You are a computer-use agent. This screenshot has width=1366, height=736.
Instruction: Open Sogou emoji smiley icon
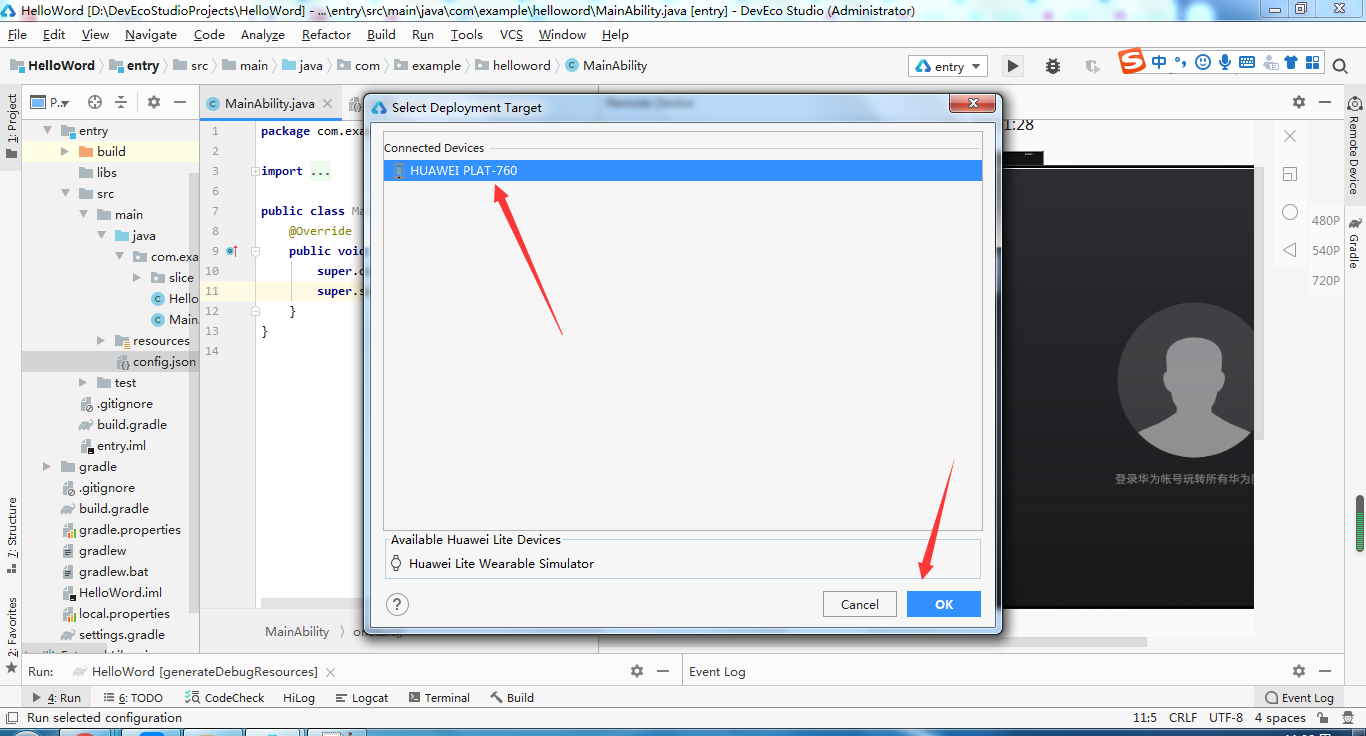(1203, 62)
